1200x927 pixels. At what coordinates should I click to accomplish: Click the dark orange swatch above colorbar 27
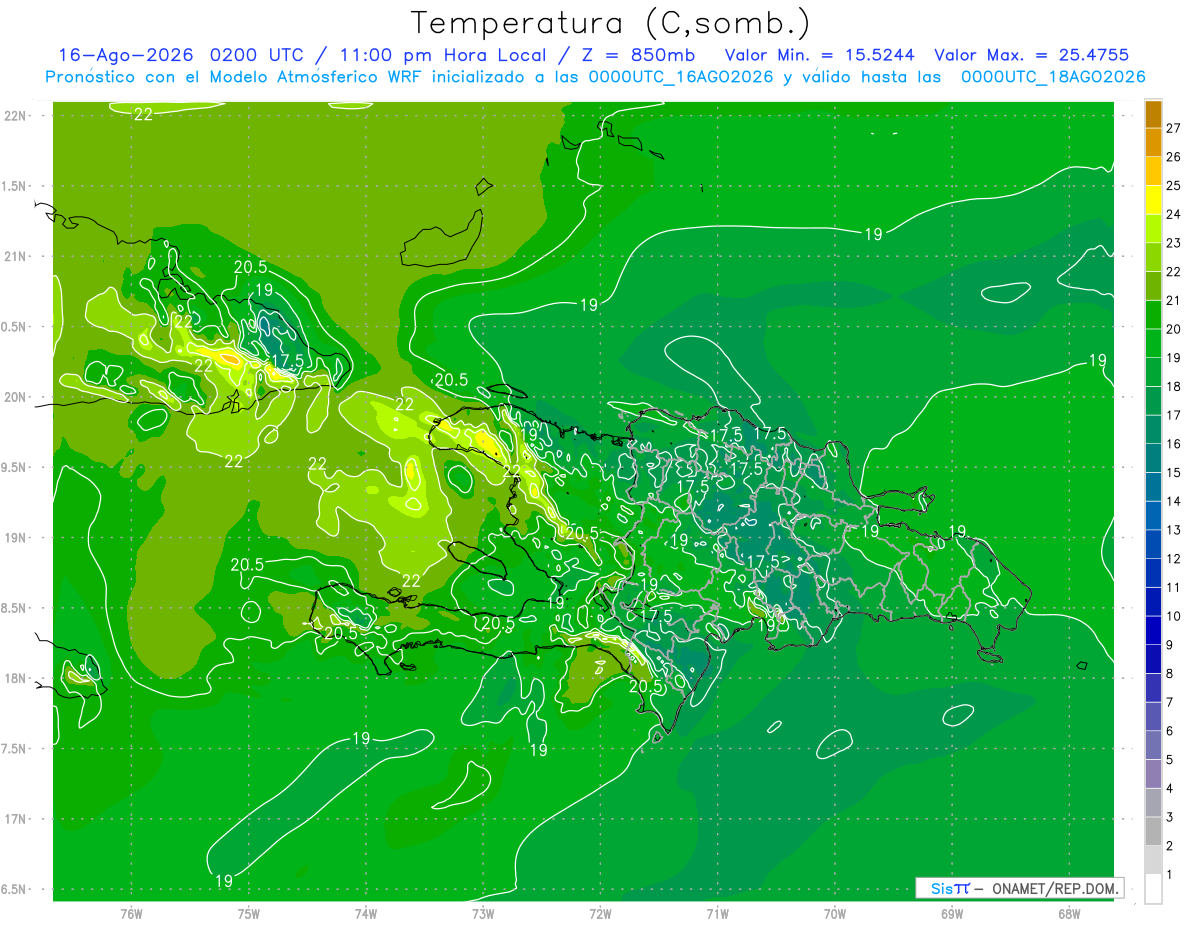[x=1153, y=114]
